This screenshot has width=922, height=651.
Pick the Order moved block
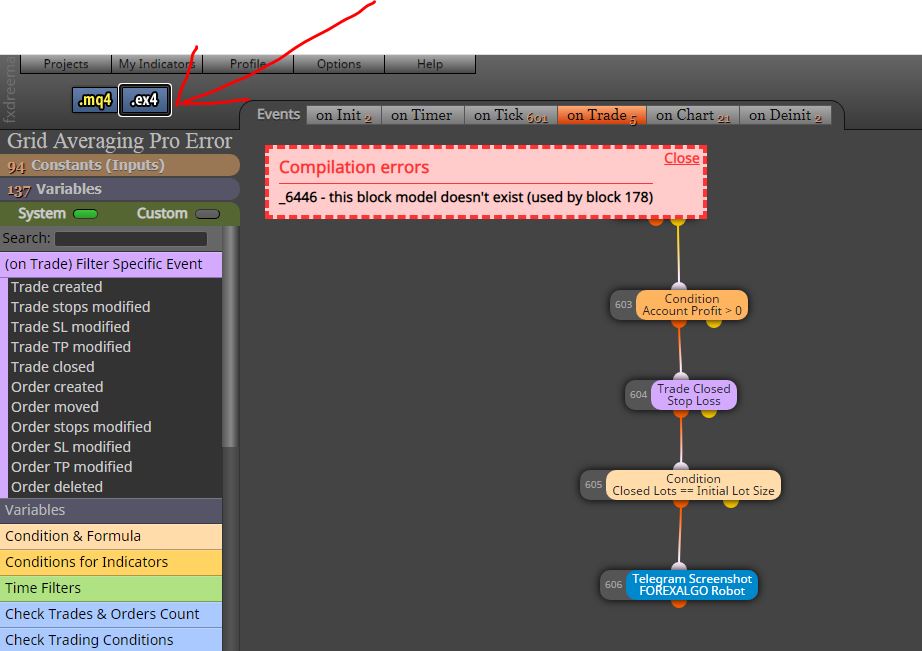point(55,407)
